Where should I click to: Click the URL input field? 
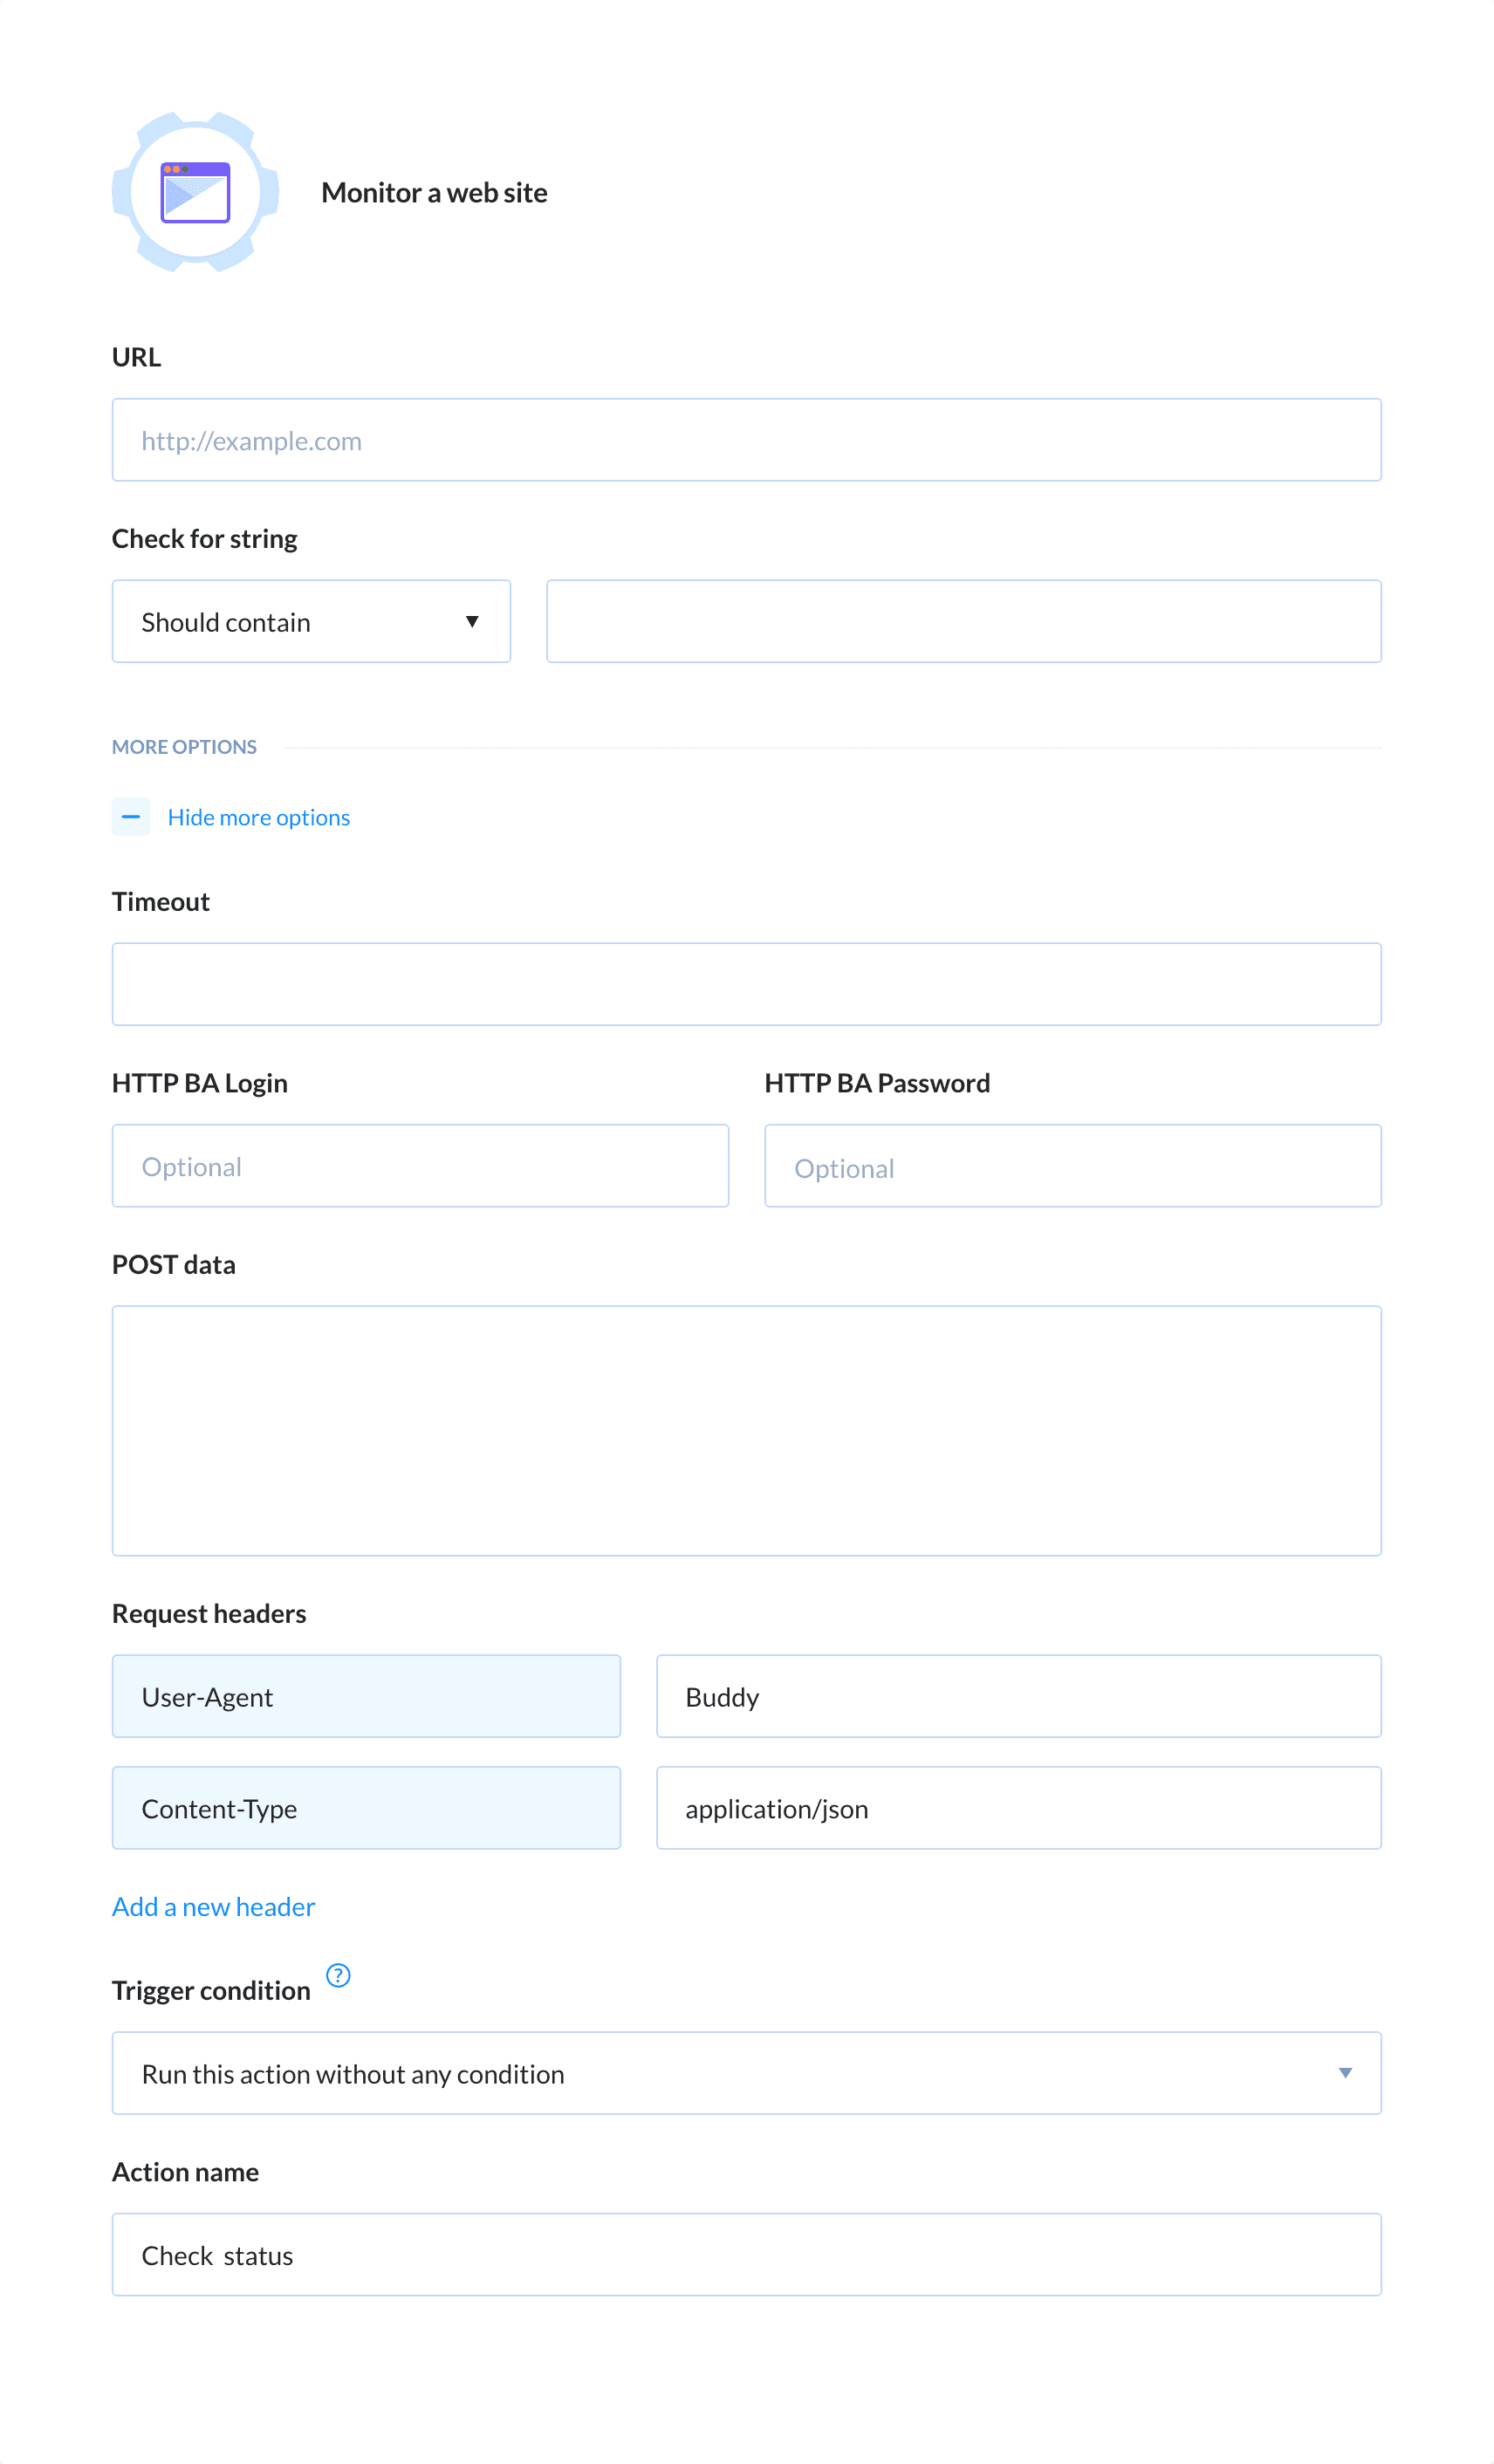747,439
